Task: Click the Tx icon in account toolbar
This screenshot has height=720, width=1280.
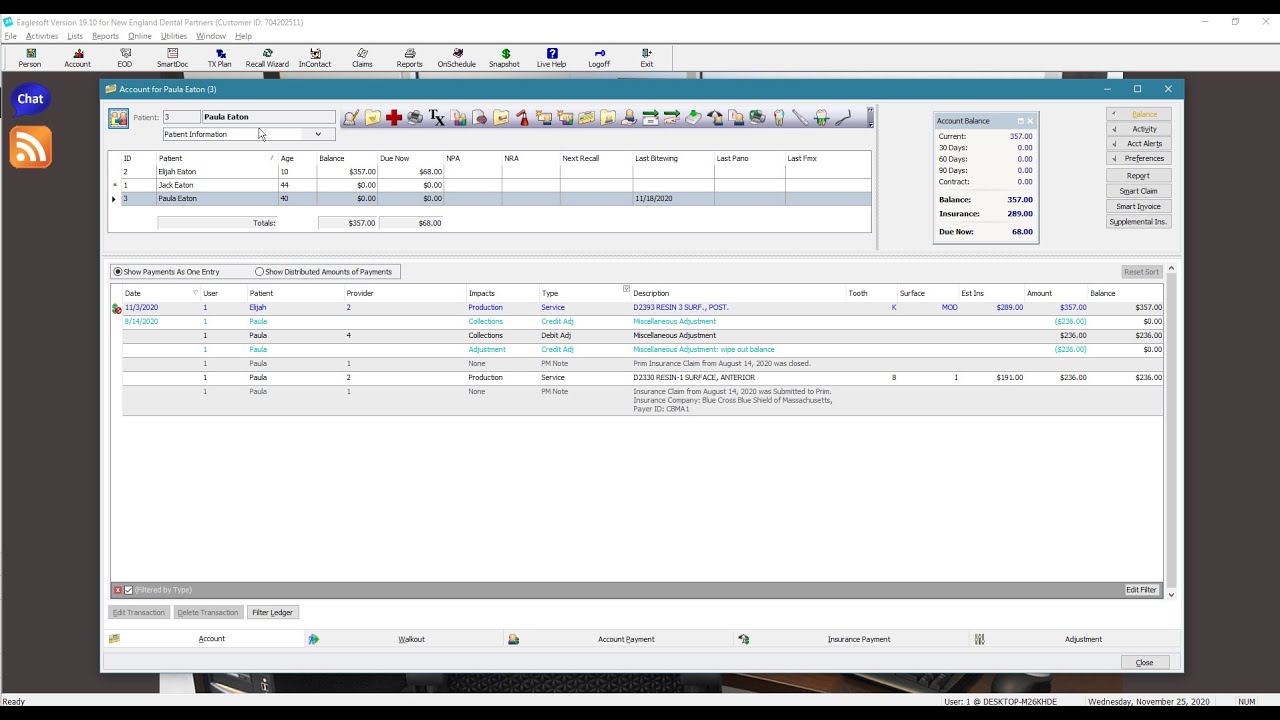Action: coord(437,118)
